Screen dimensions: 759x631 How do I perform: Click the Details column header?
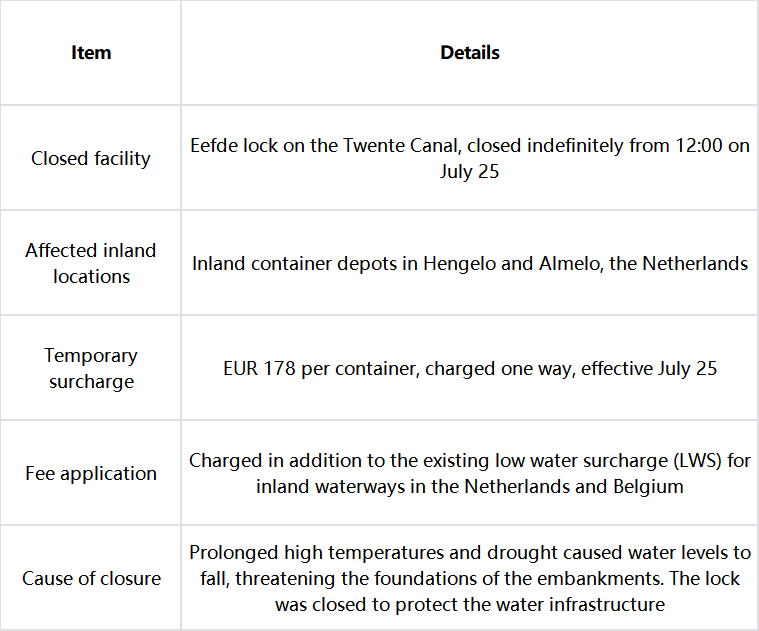coord(470,52)
